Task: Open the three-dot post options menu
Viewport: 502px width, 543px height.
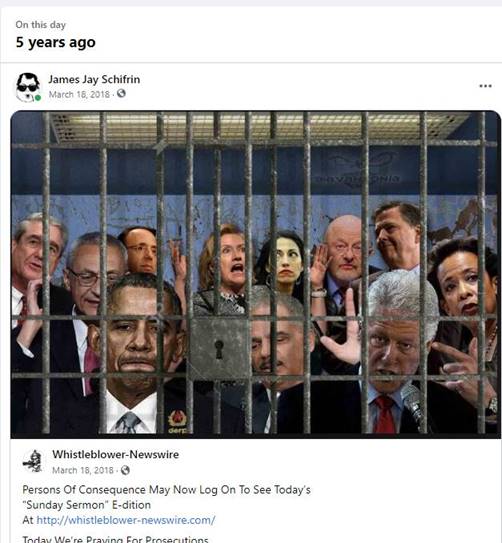Action: click(485, 86)
